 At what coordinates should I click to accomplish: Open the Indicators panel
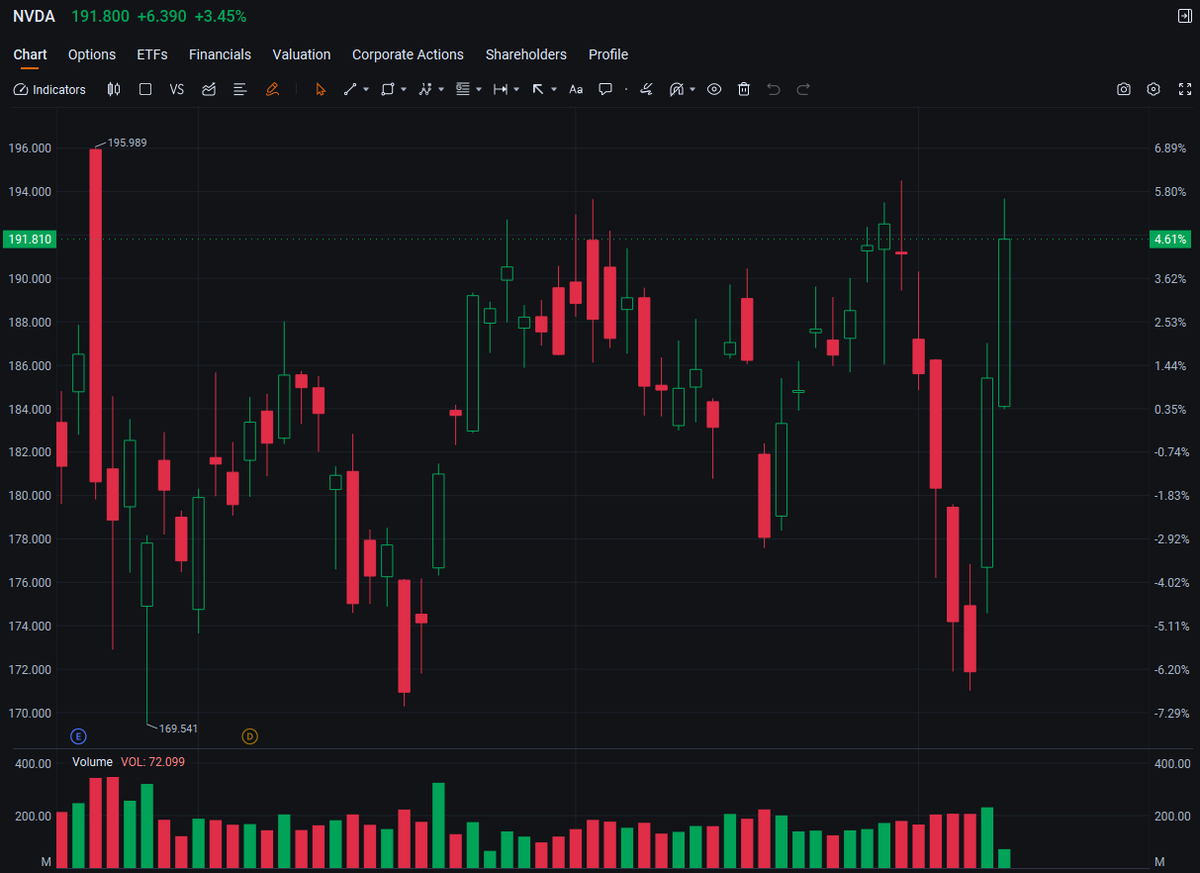click(50, 89)
